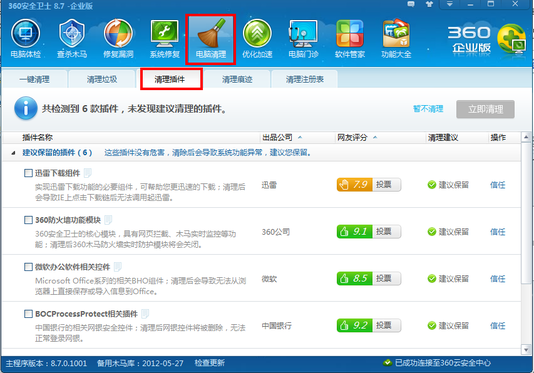Open 查杀木马 trojan scan icon

[72, 38]
